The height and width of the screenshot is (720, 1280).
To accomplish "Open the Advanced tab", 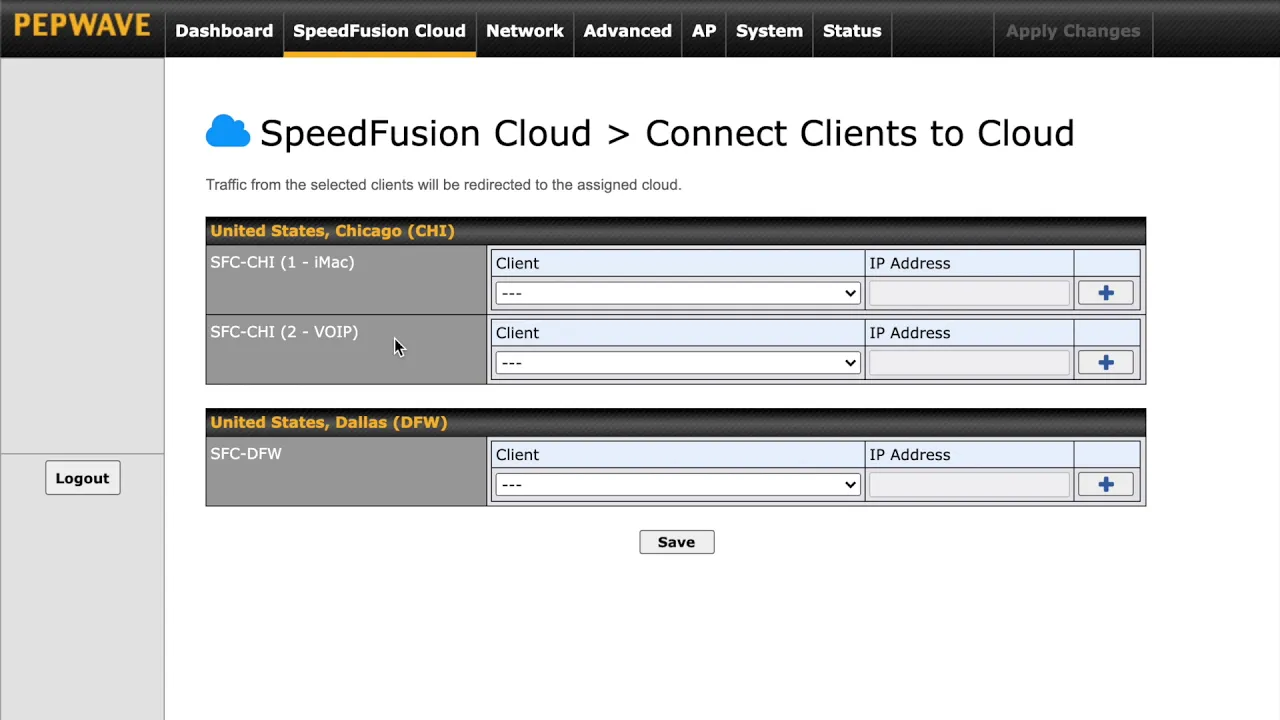I will [x=627, y=30].
